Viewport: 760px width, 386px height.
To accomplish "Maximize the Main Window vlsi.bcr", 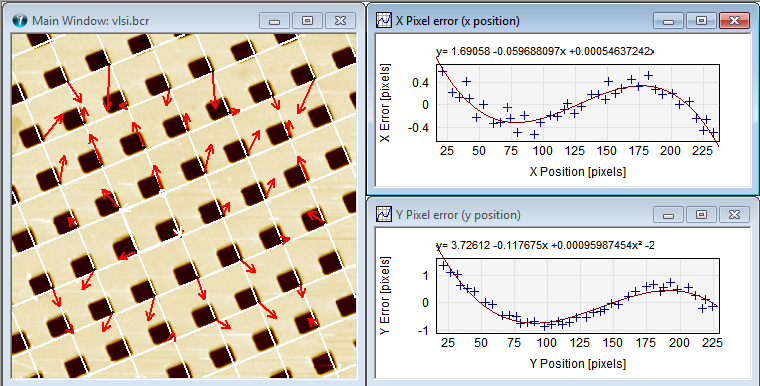I will [307, 21].
